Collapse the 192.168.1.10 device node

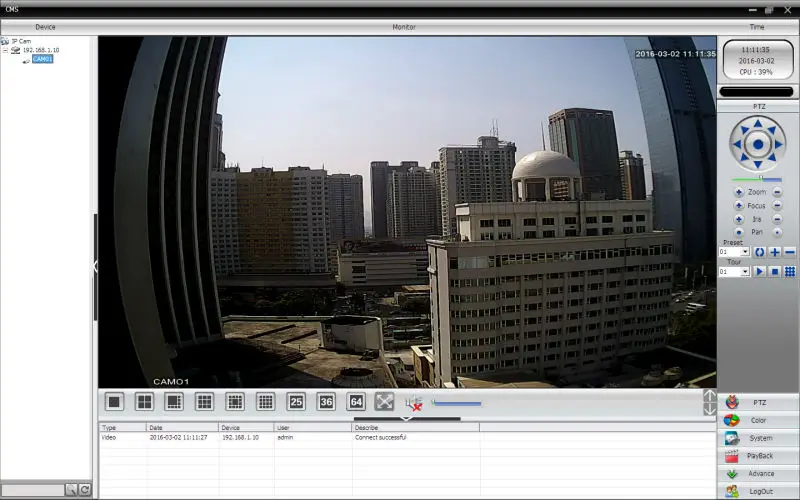click(x=5, y=50)
